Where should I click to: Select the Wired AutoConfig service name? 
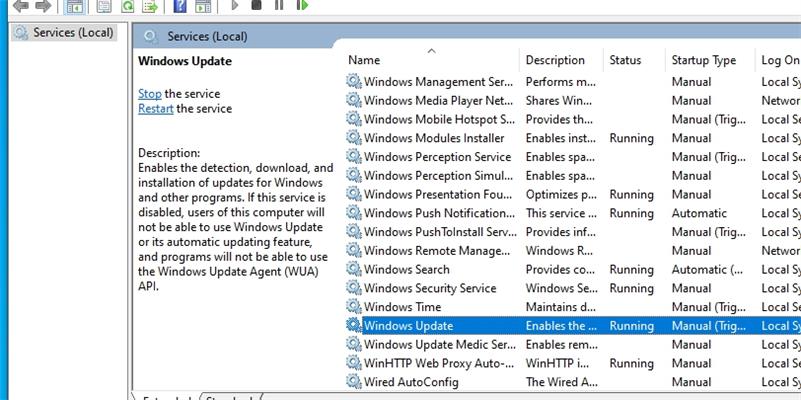click(x=411, y=382)
